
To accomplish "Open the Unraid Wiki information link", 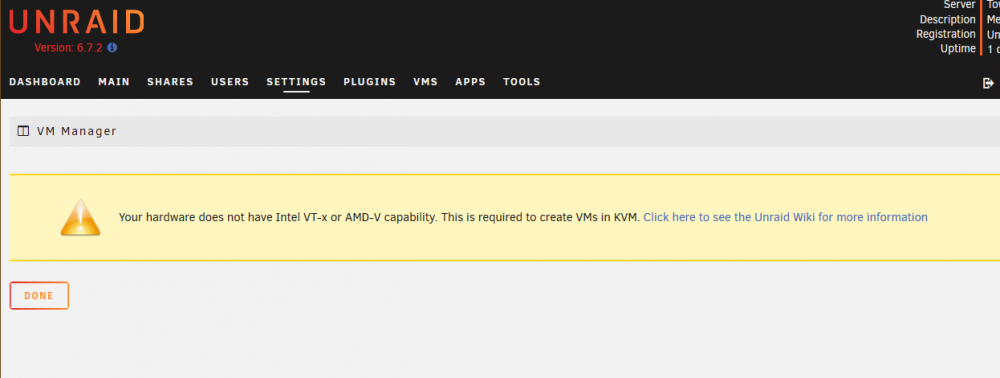I will point(785,217).
